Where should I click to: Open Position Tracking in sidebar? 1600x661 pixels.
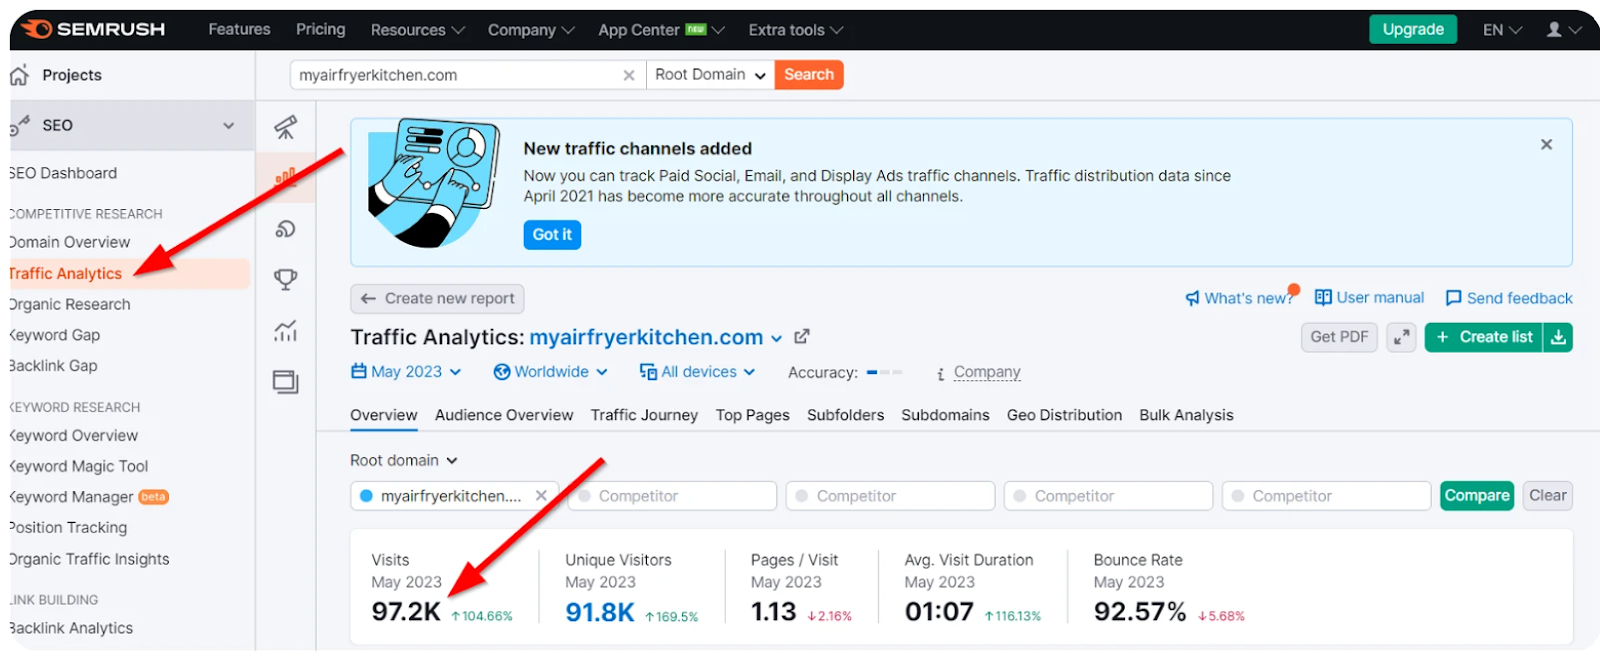click(x=69, y=527)
